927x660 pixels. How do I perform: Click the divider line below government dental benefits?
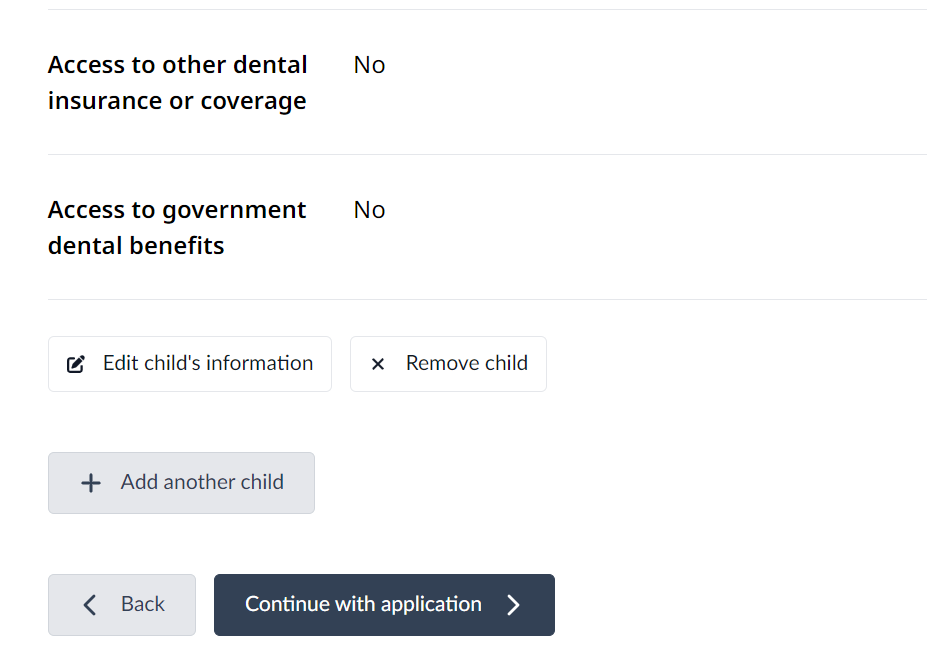click(487, 299)
